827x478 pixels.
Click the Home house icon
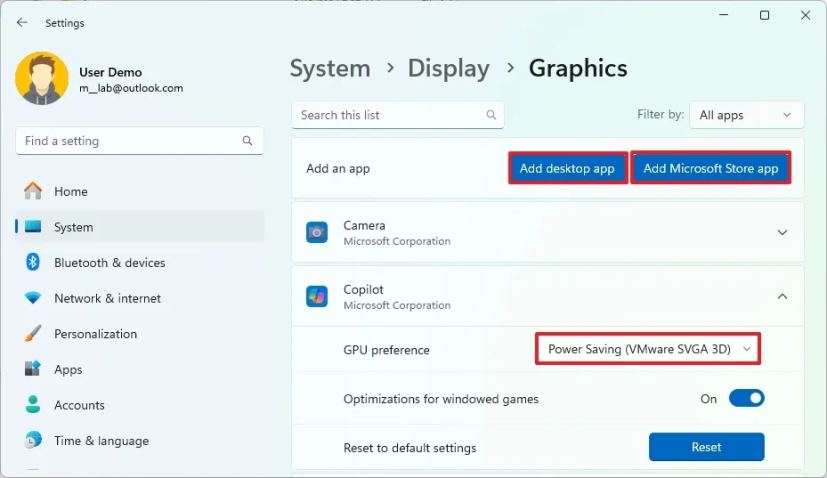(33, 191)
